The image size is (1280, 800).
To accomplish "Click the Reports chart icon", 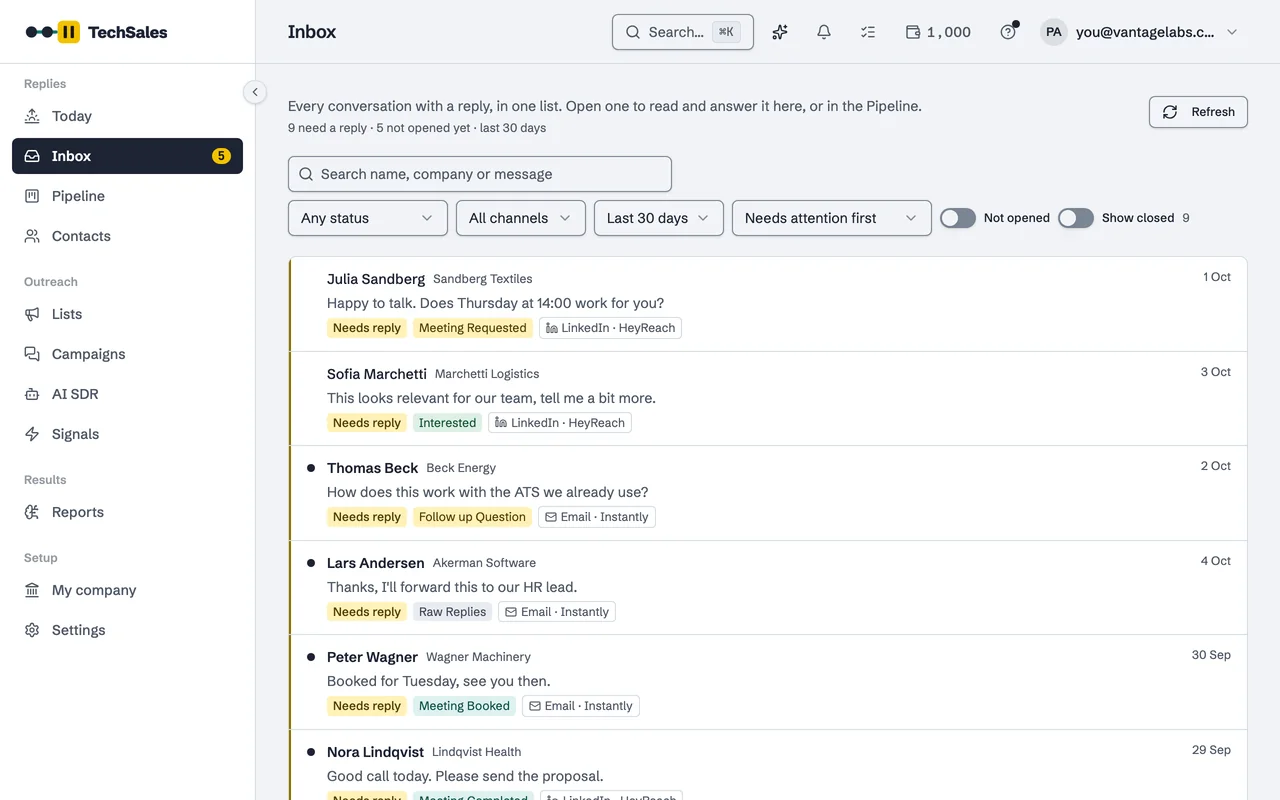I will [x=32, y=512].
